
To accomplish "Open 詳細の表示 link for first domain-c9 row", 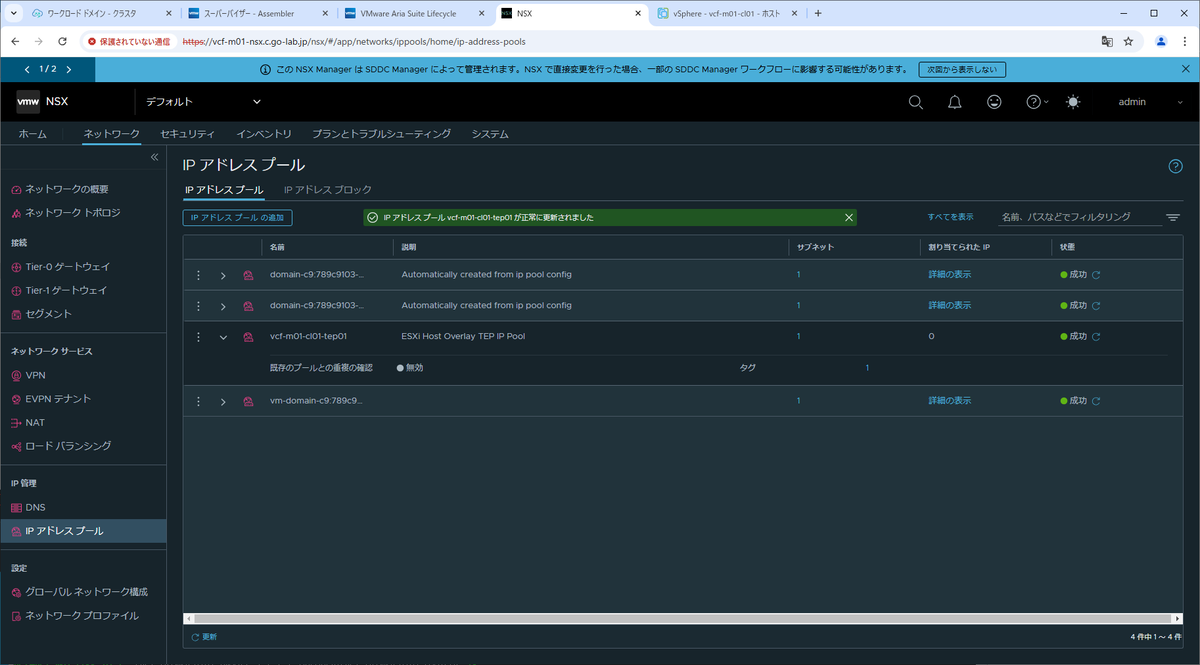I will pos(949,275).
